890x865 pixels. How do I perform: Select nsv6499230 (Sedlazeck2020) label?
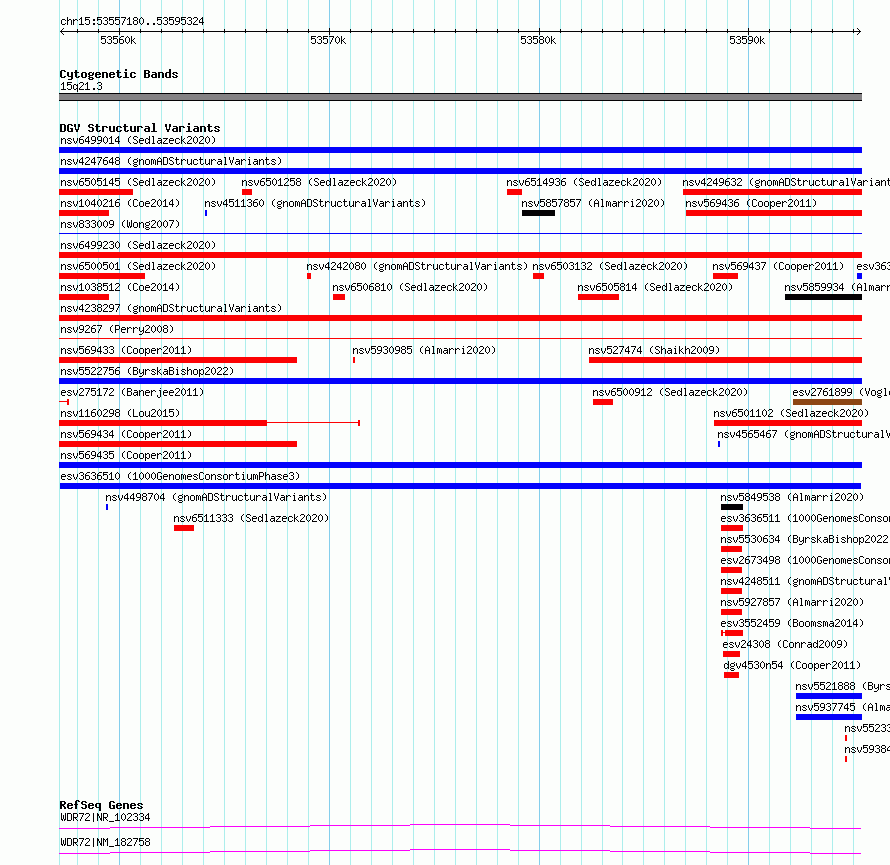pos(138,245)
